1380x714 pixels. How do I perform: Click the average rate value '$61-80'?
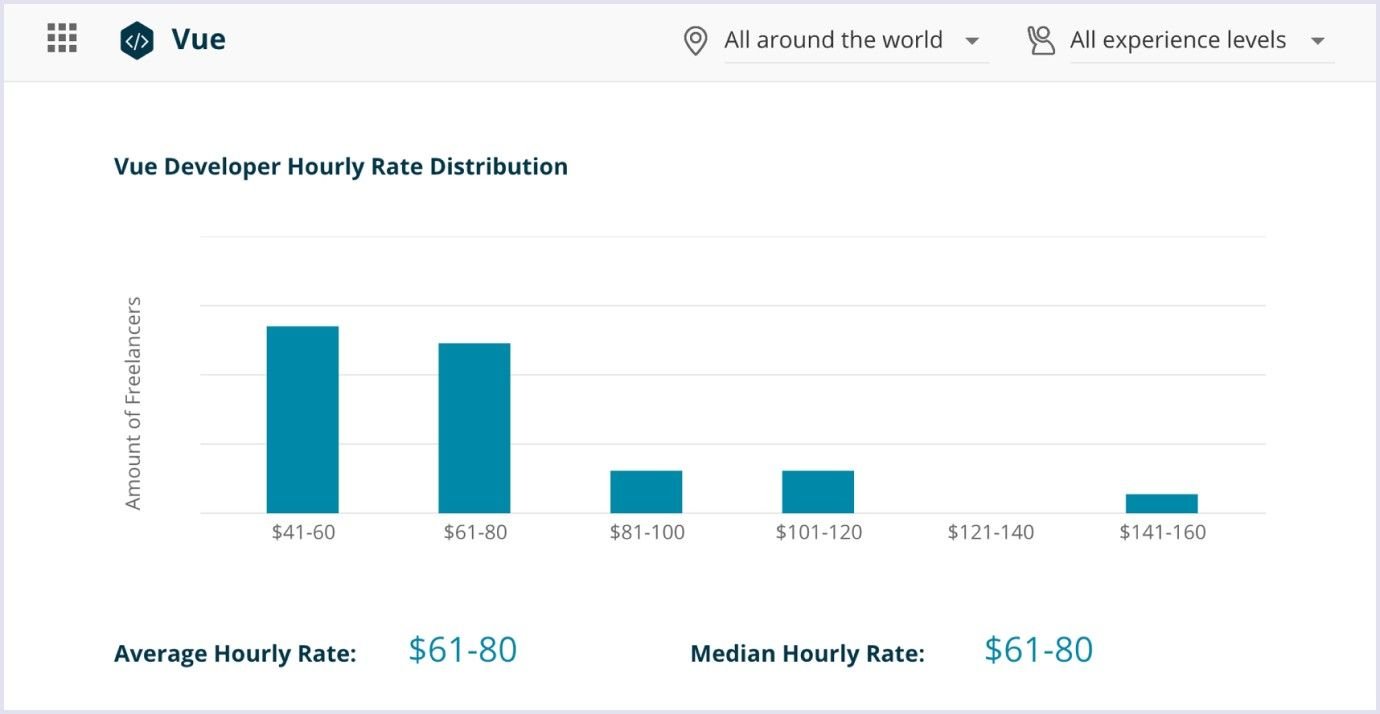tap(463, 650)
